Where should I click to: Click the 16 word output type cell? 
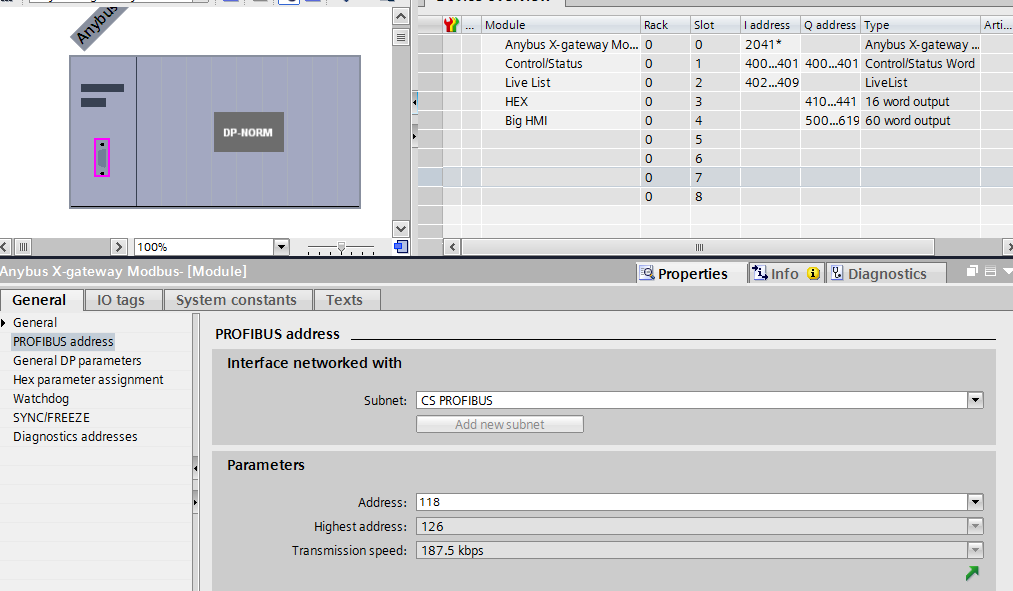click(x=920, y=101)
